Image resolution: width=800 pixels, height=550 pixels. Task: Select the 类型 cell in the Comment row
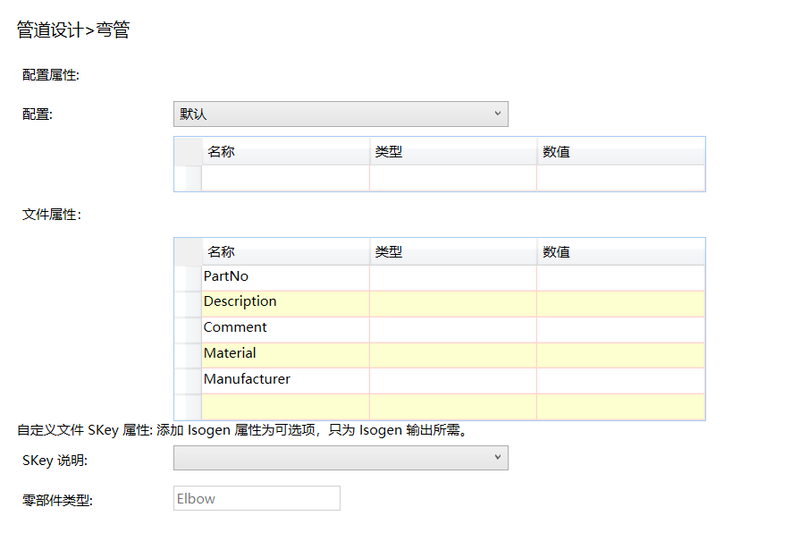tap(453, 329)
